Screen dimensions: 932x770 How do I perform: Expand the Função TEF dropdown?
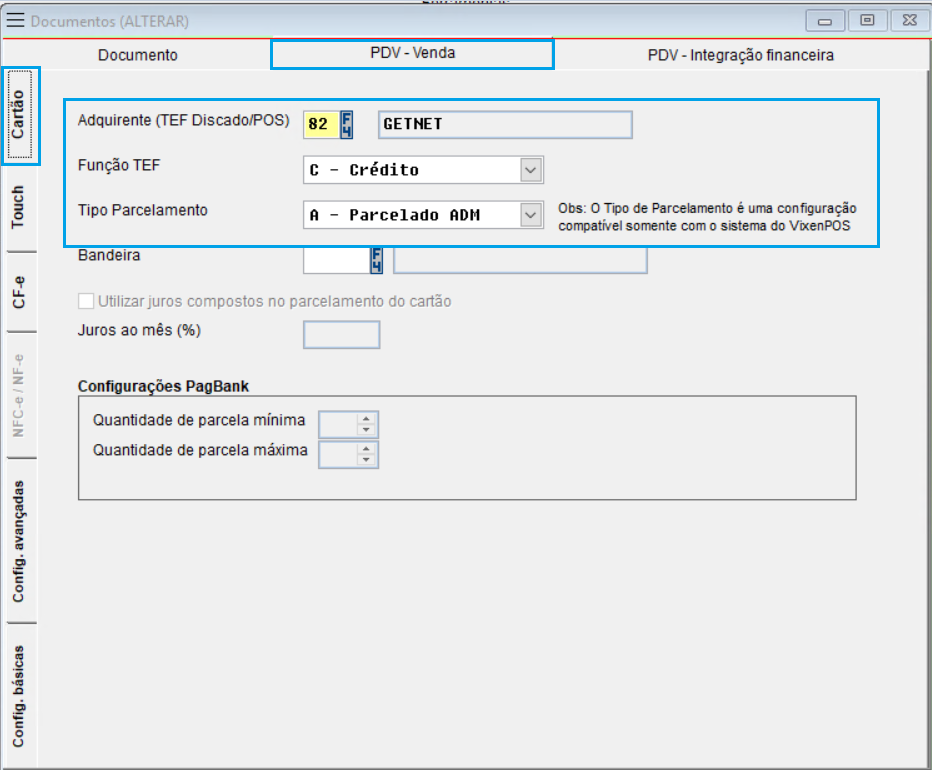pyautogui.click(x=531, y=170)
